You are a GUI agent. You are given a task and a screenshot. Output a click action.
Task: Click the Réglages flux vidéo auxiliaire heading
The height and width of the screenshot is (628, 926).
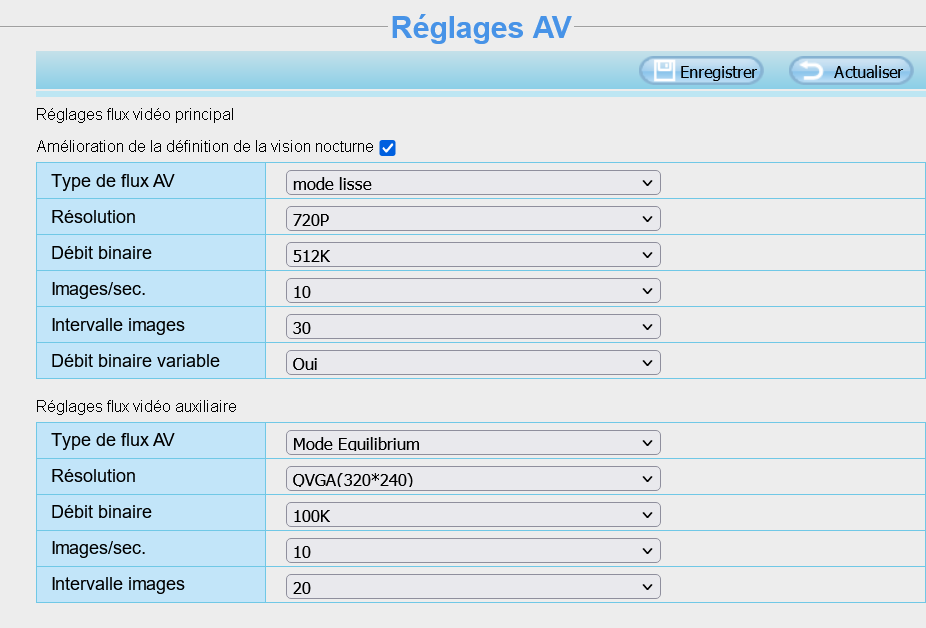tap(136, 406)
